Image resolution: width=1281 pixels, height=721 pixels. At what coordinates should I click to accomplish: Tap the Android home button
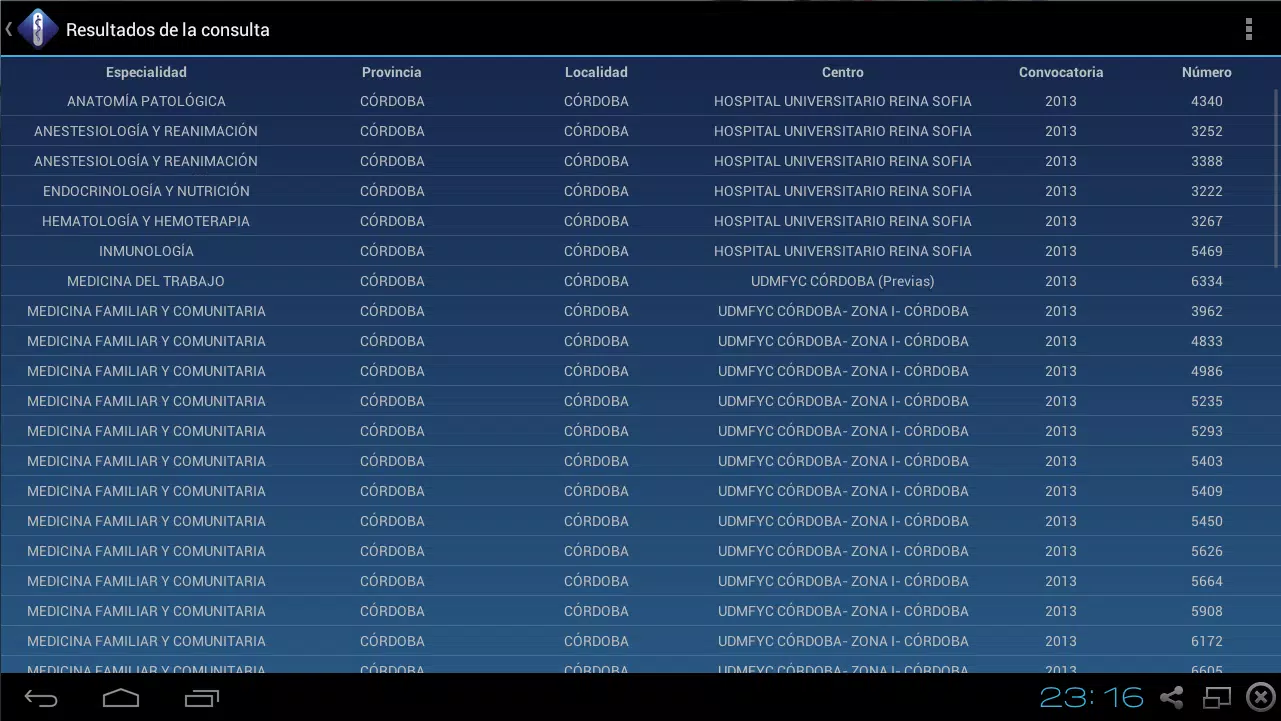pos(121,698)
